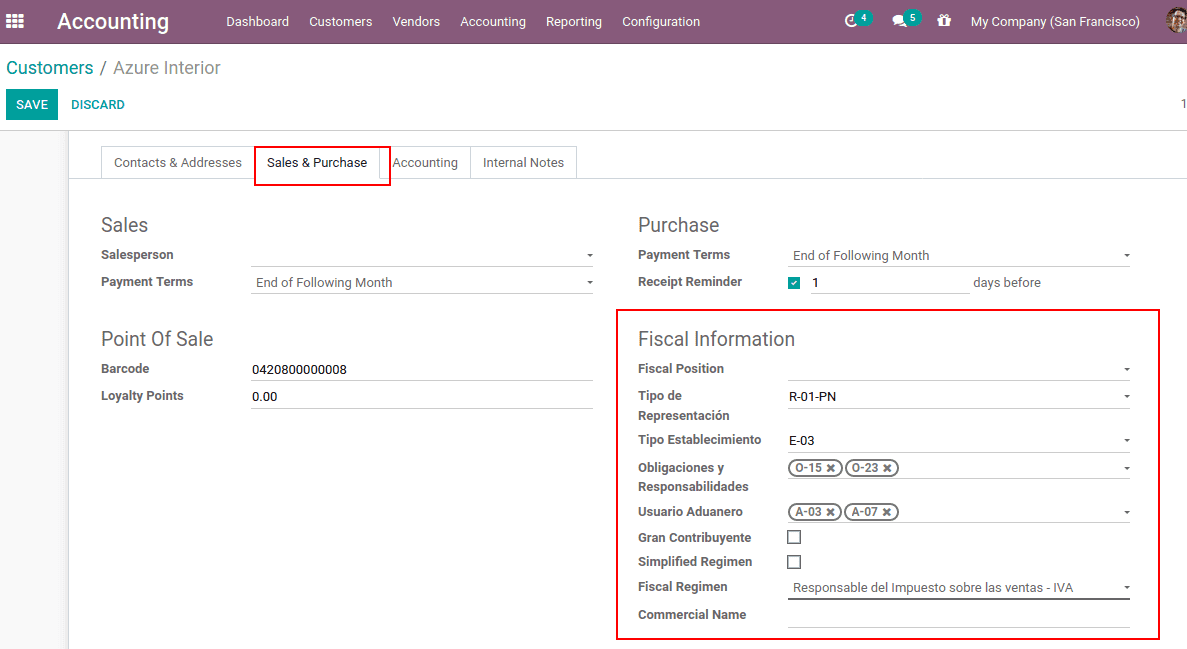Click the Point Of Sale heading

point(157,339)
